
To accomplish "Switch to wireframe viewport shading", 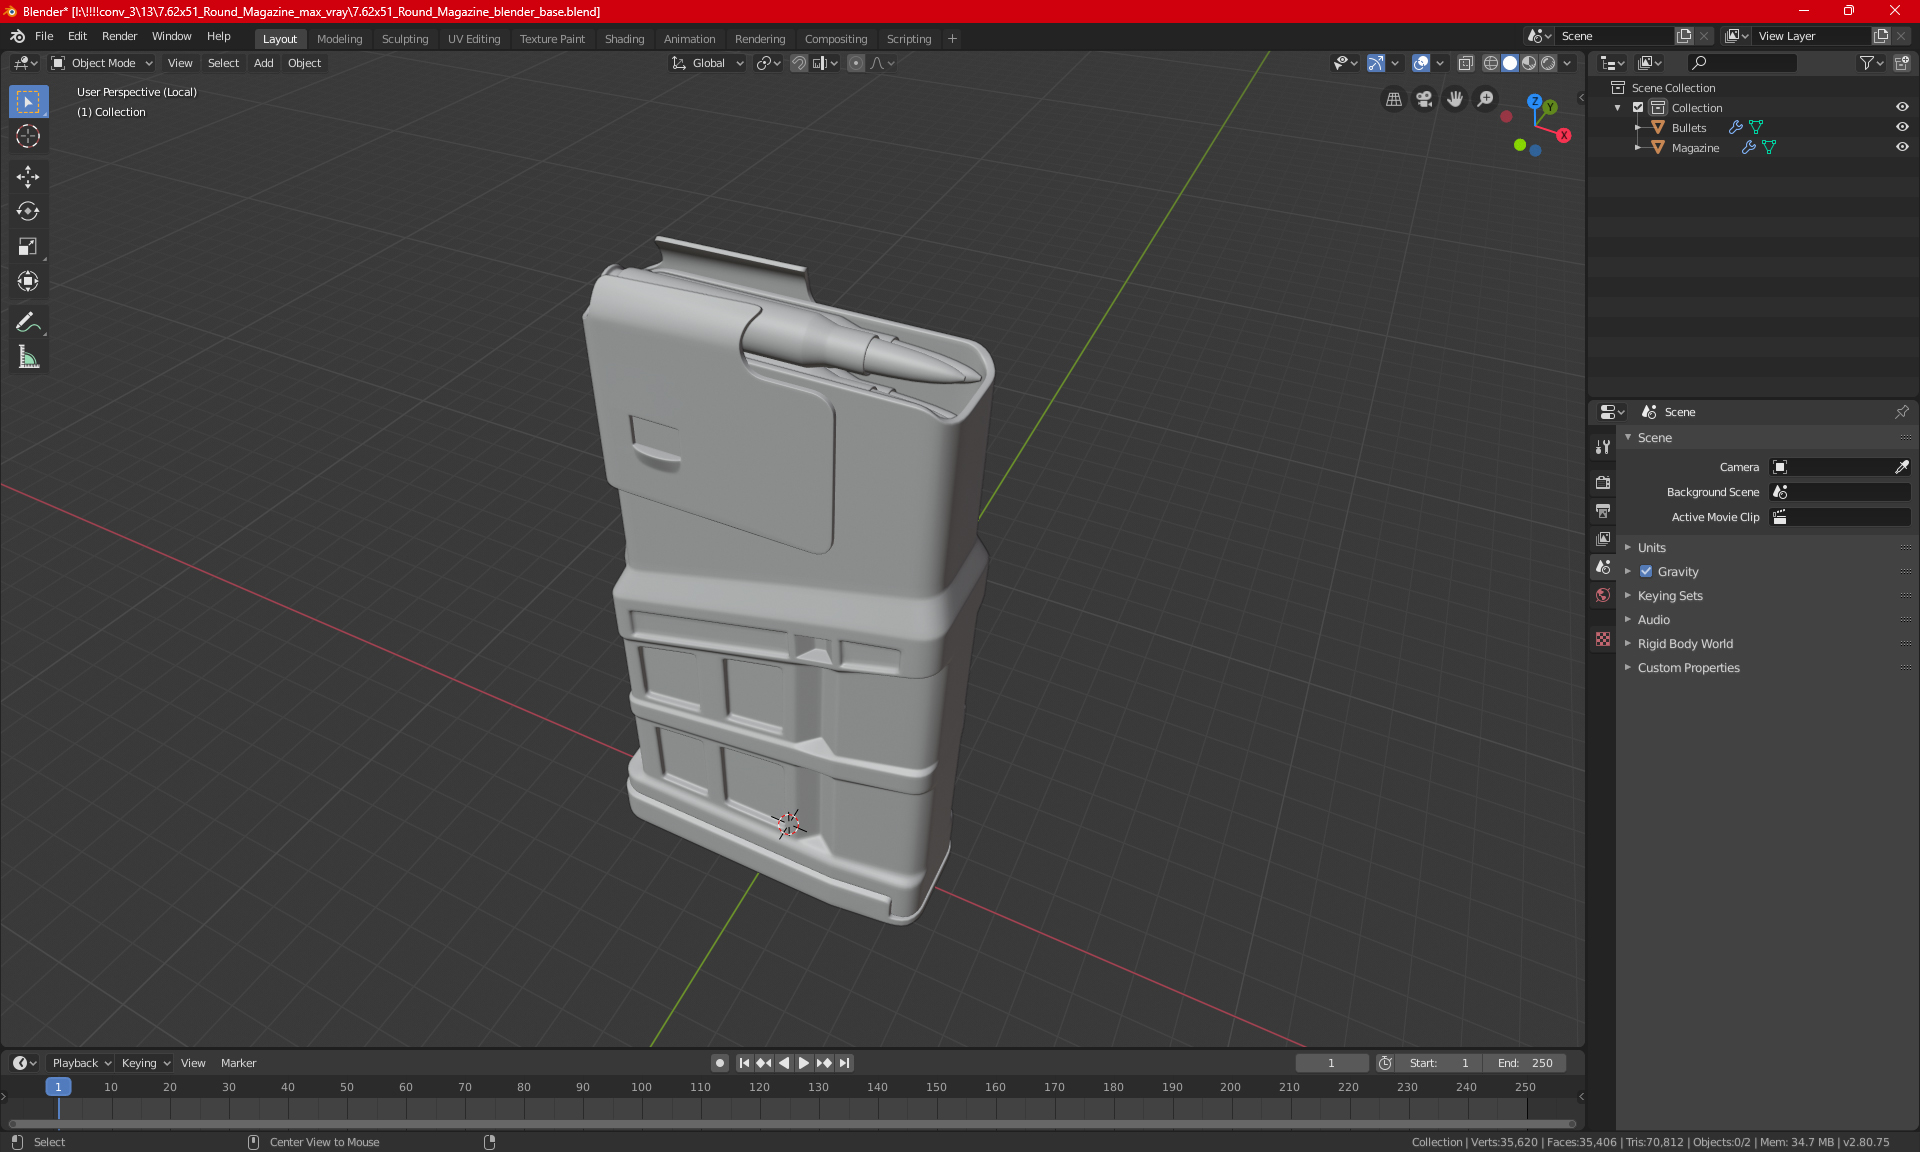I will (x=1490, y=63).
